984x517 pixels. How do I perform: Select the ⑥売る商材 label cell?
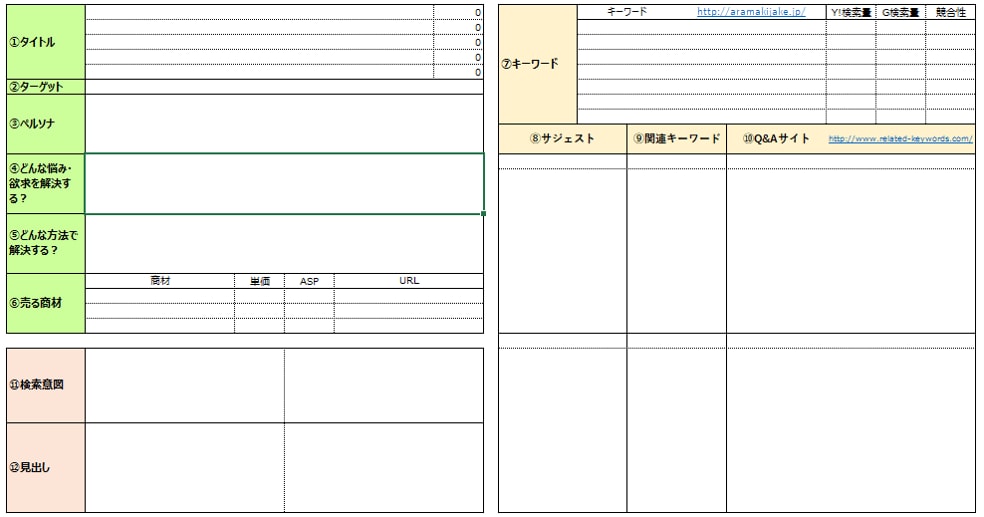pyautogui.click(x=46, y=303)
